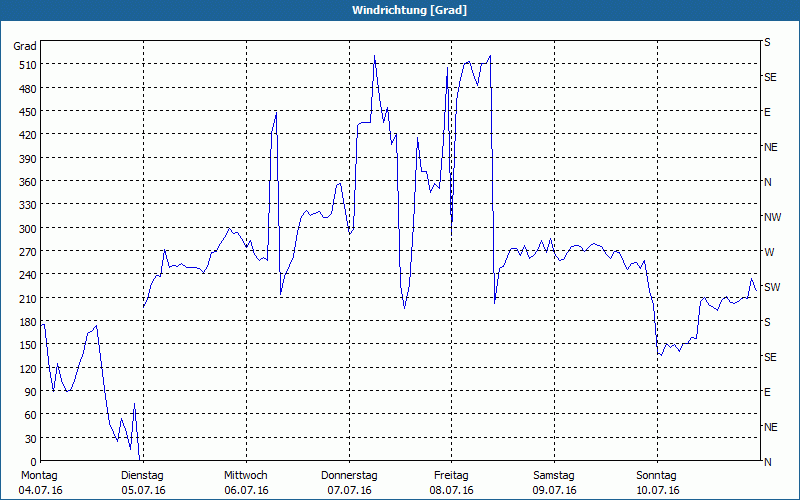Select the Dienstag 05.07.16 date label
Viewport: 800px width, 500px height.
point(143,483)
